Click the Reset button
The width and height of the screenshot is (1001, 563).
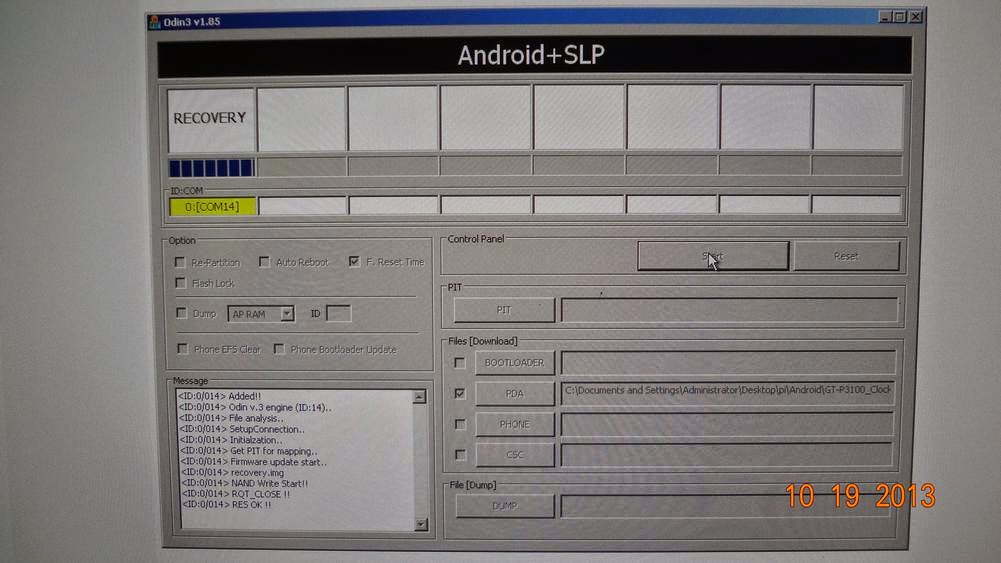point(846,256)
